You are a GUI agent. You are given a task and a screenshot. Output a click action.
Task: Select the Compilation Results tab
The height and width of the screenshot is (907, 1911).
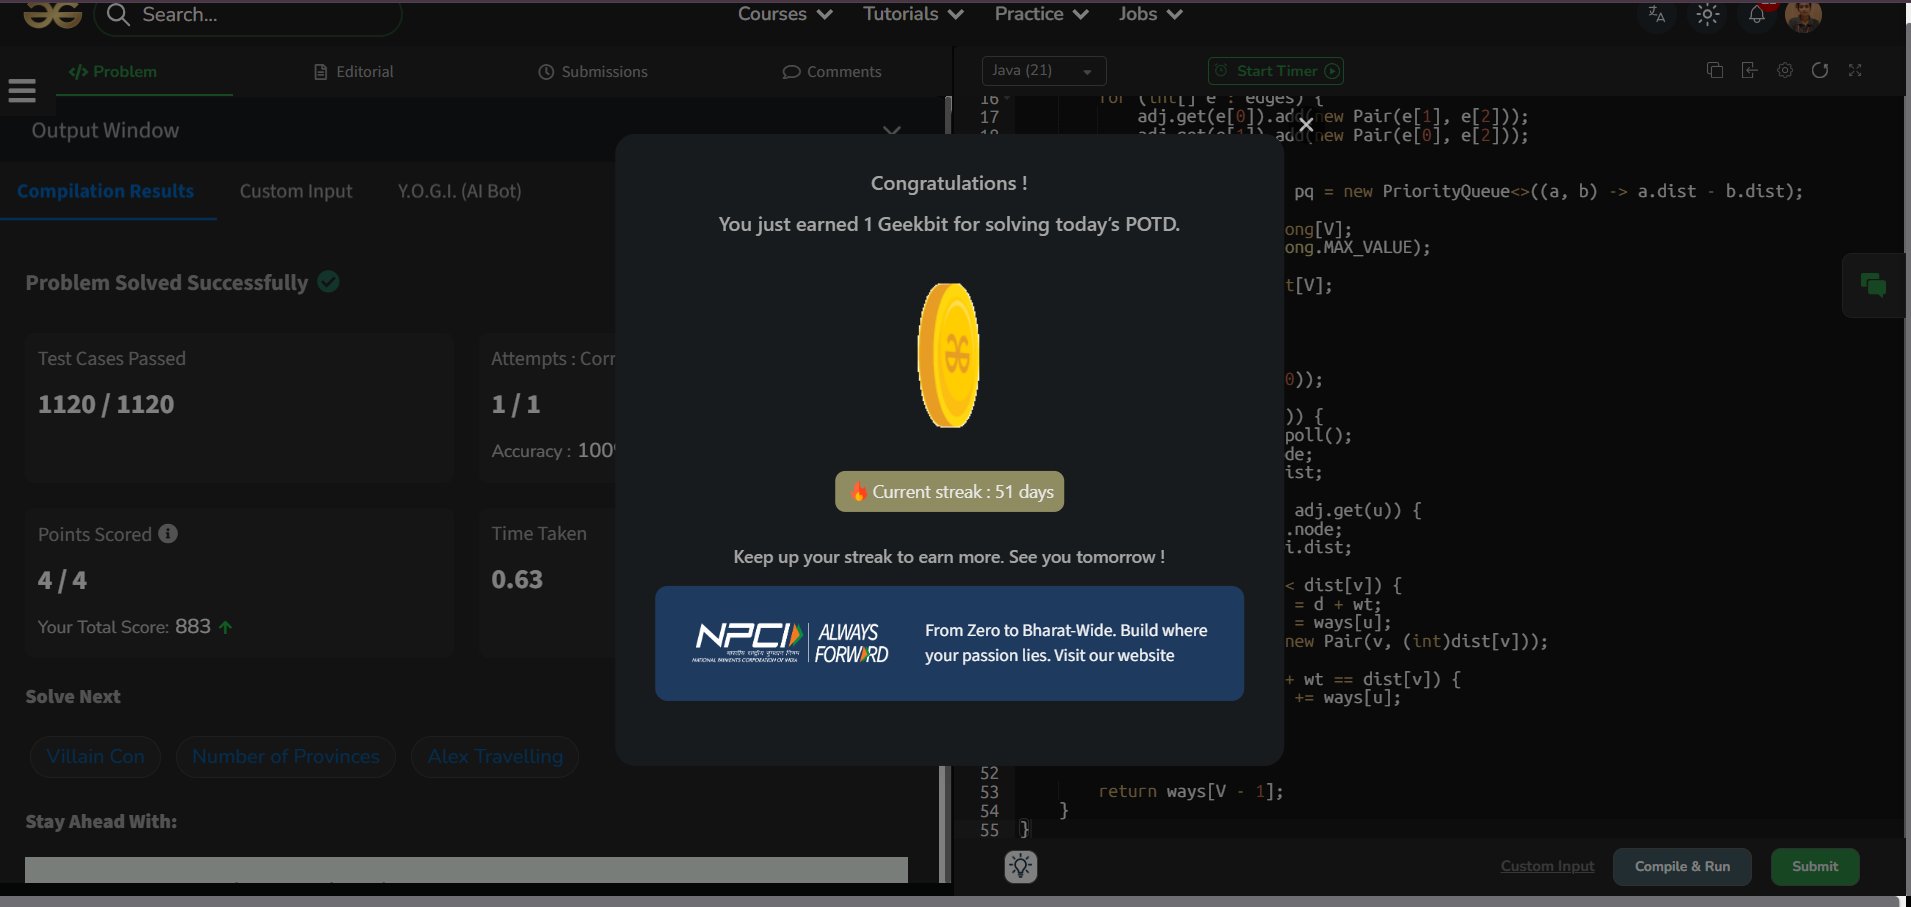coord(106,191)
